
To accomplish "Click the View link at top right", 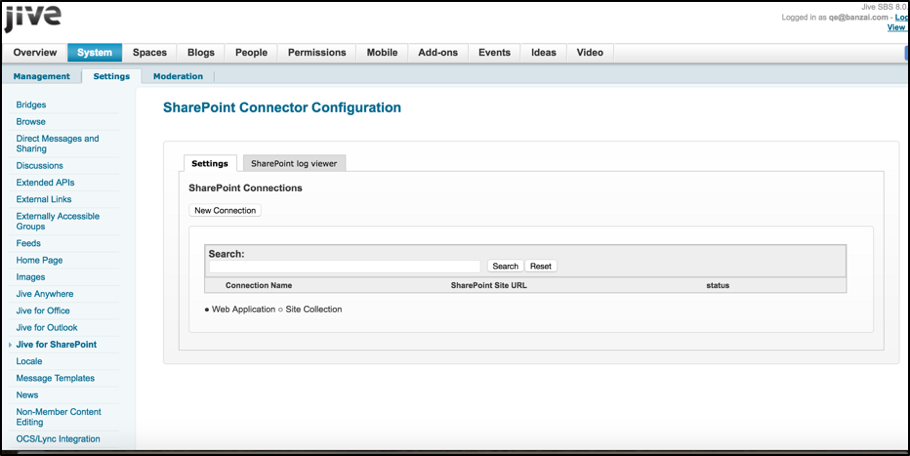I will [897, 27].
